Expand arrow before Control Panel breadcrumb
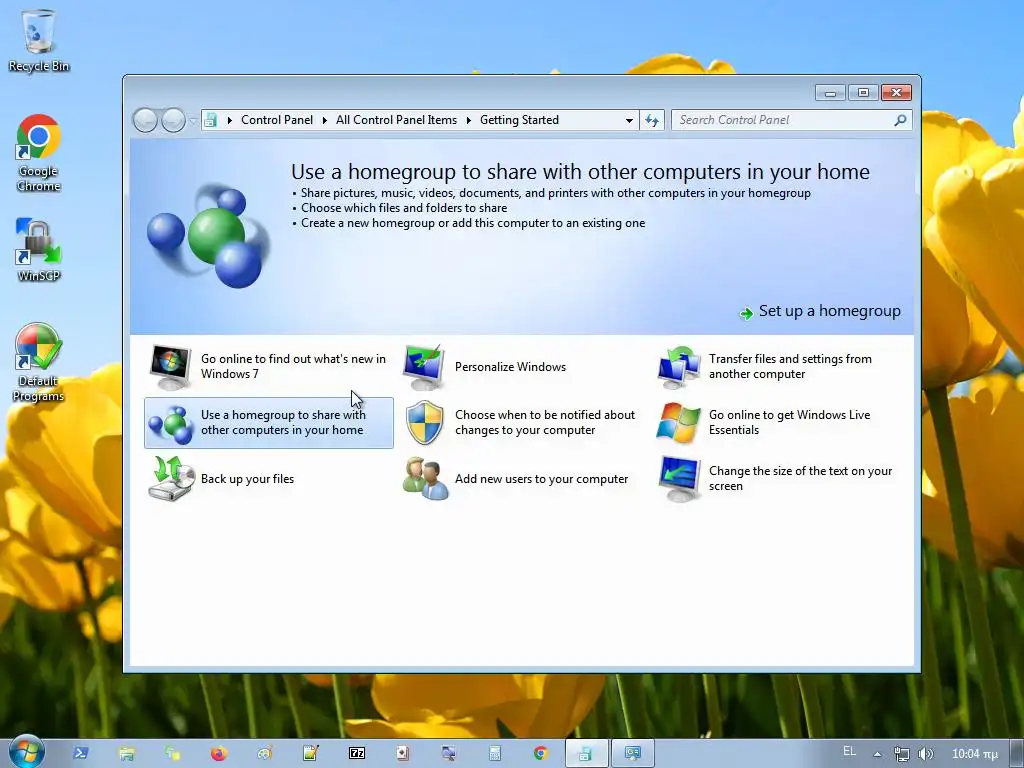Image resolution: width=1024 pixels, height=768 pixels. tap(229, 120)
